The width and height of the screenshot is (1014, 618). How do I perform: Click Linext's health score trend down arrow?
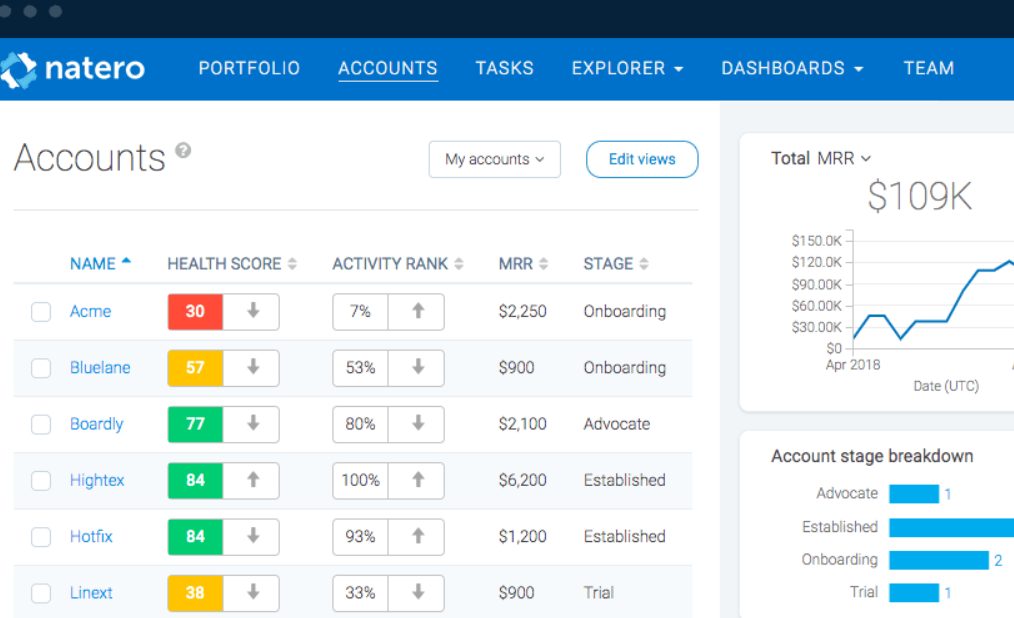click(253, 592)
